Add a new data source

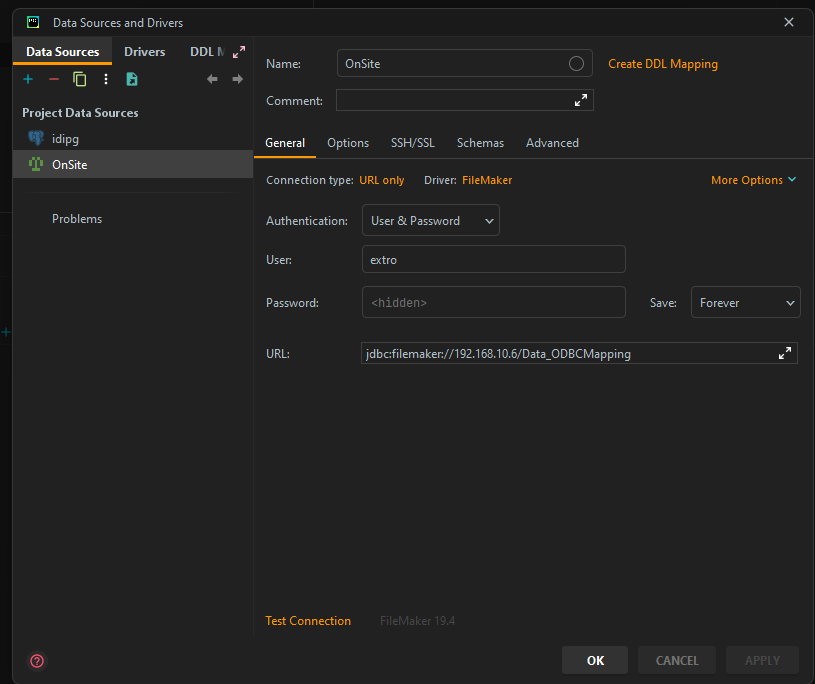[x=27, y=79]
